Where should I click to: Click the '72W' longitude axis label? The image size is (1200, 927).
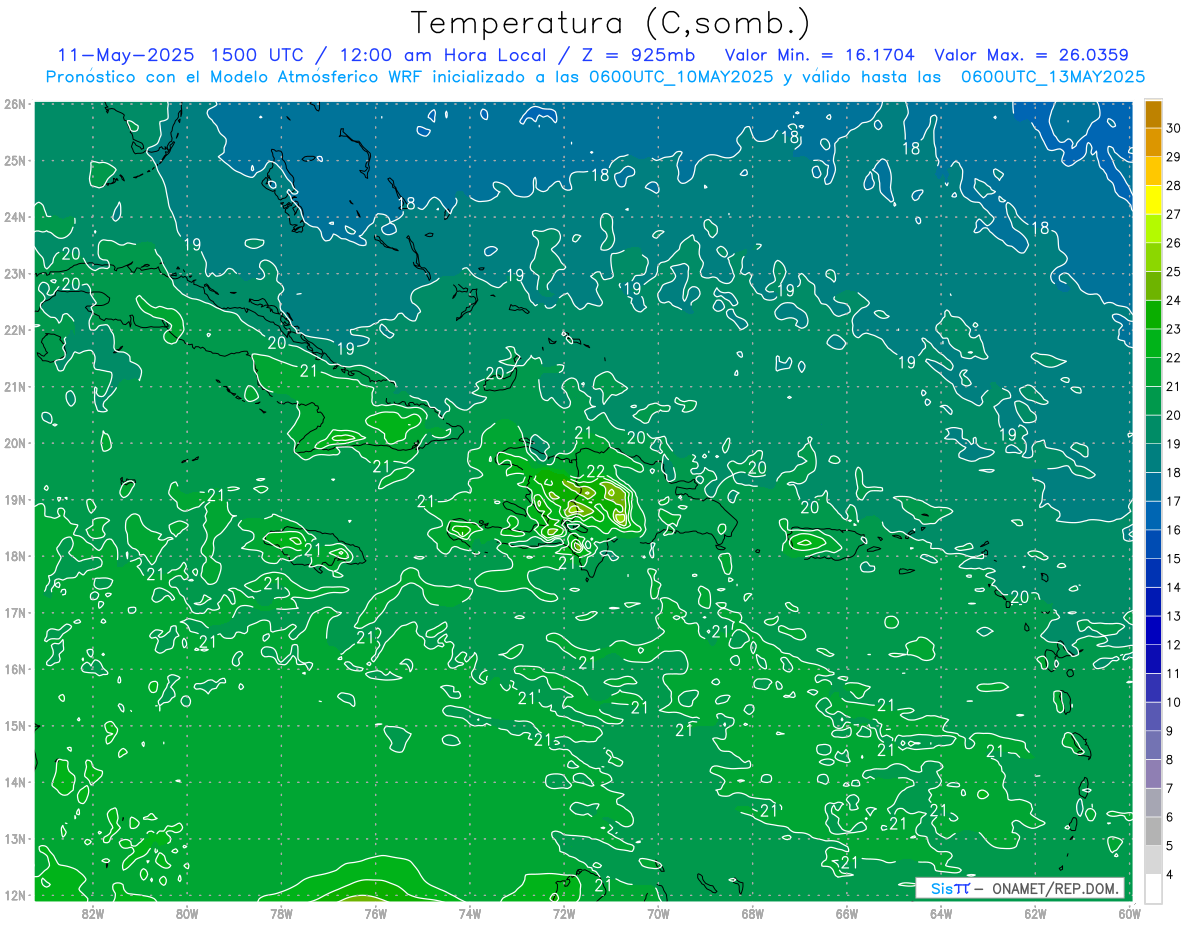pos(564,913)
